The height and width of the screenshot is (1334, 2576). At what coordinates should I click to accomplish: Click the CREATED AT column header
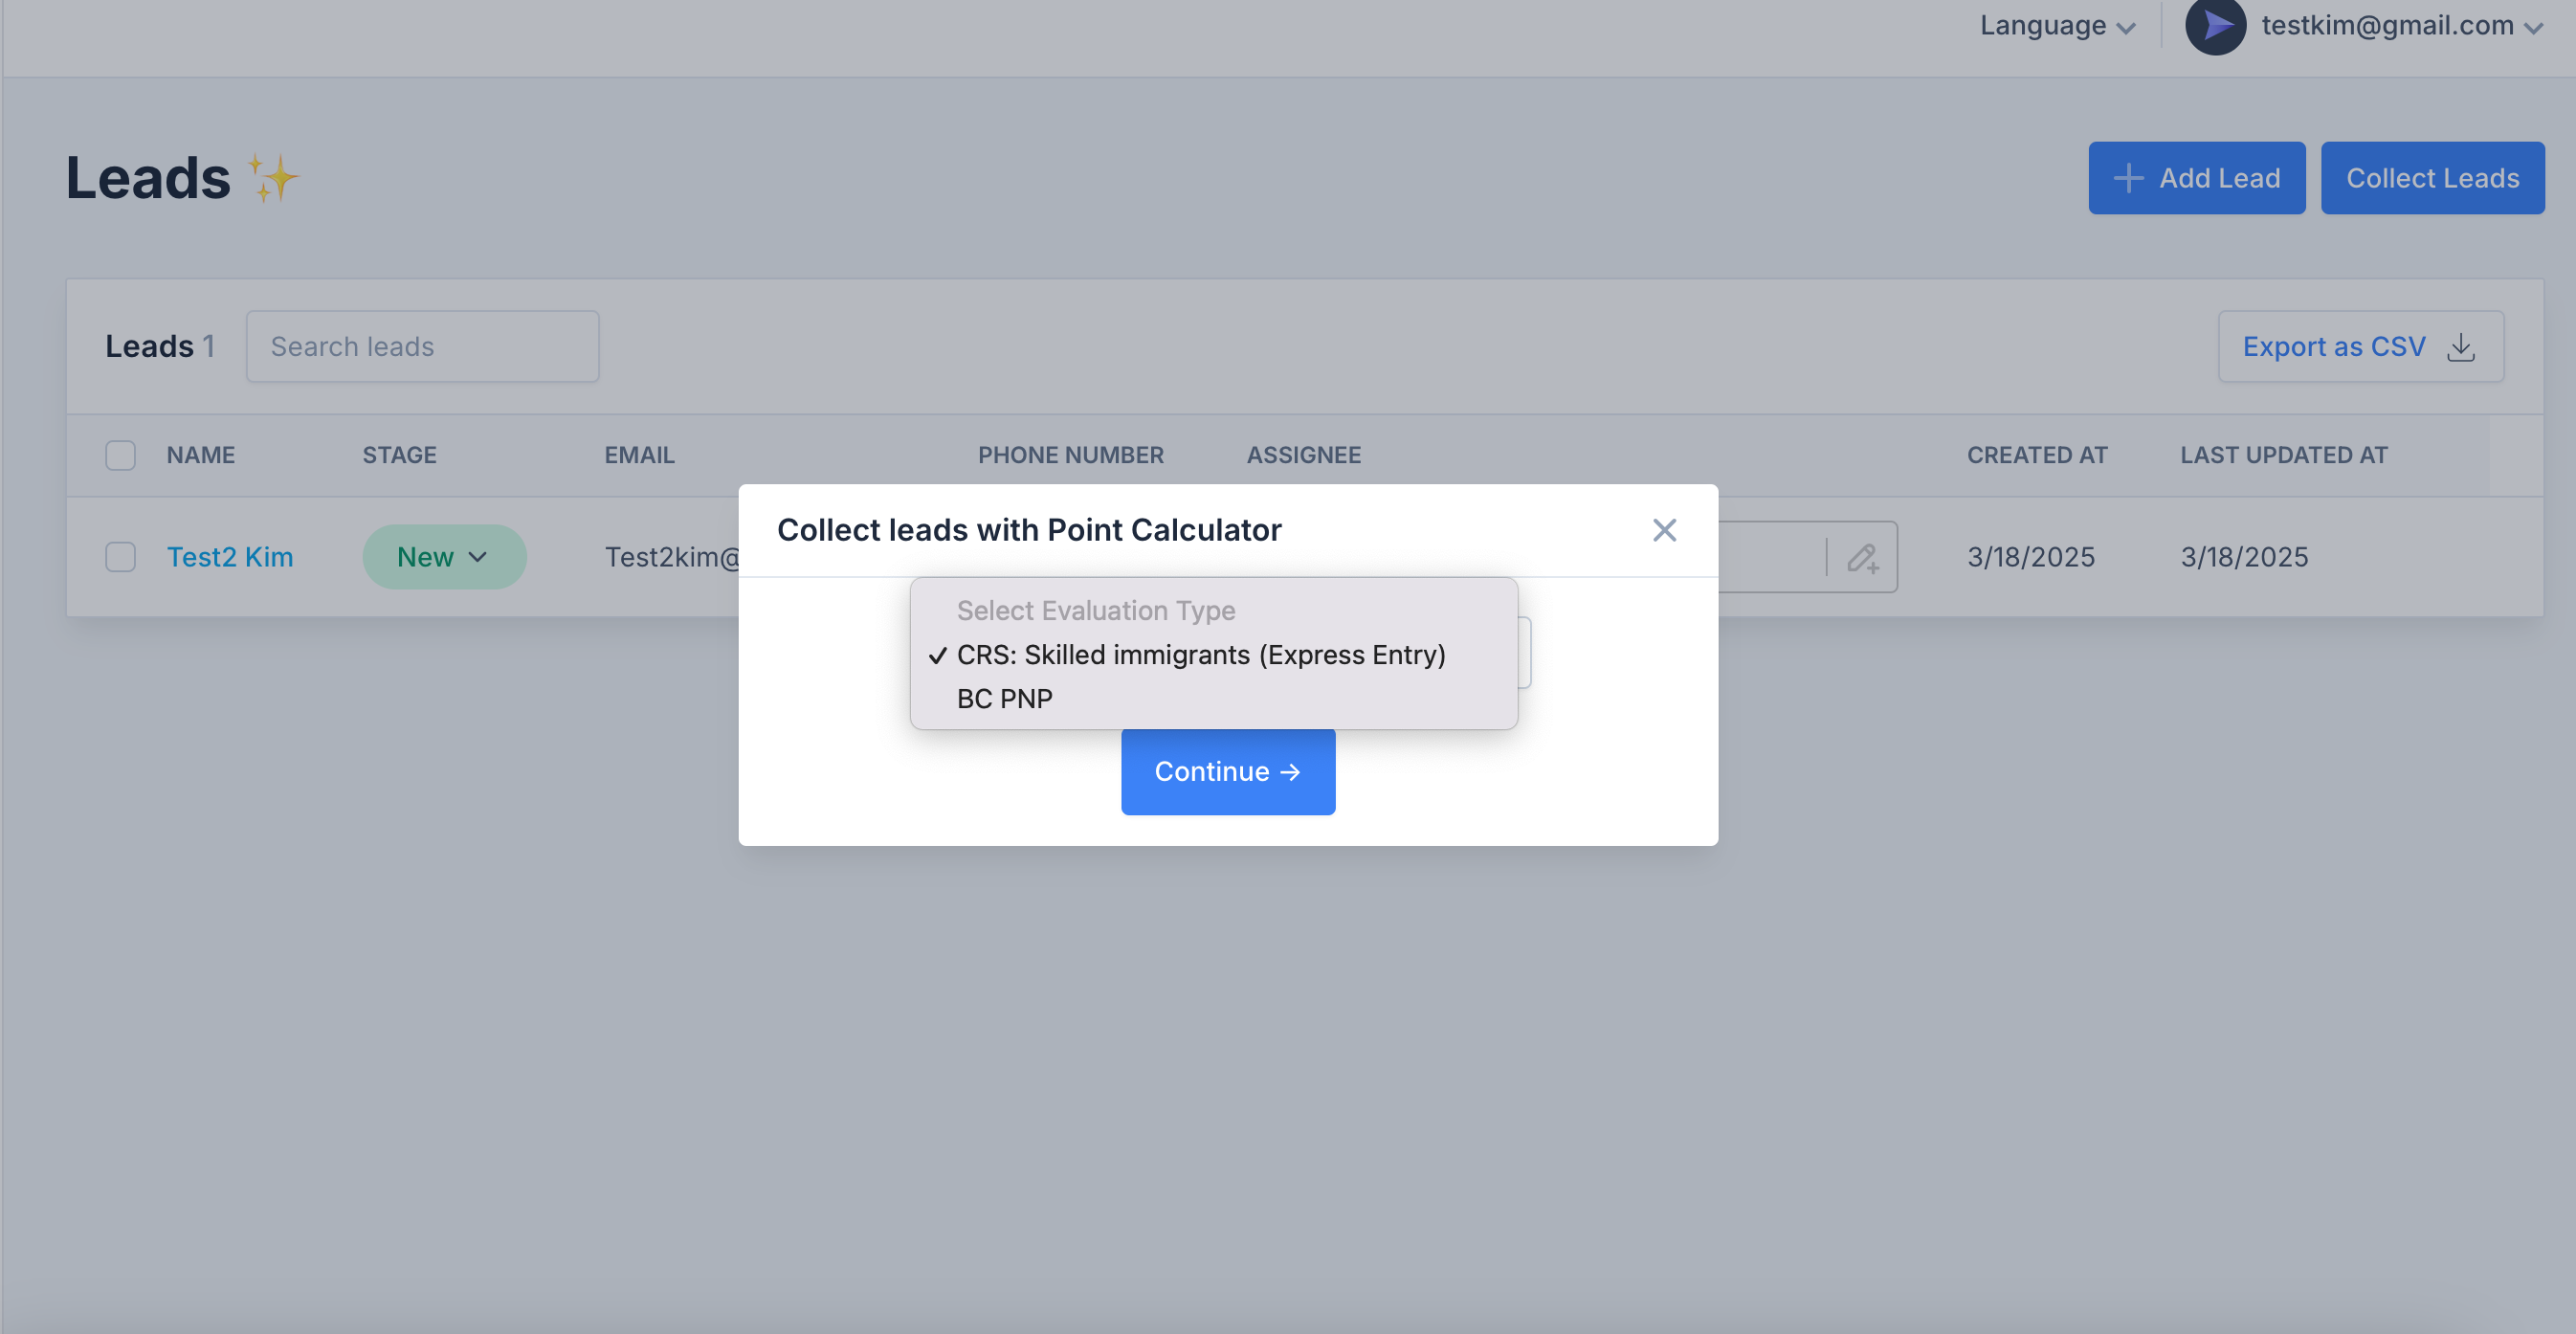point(2036,455)
